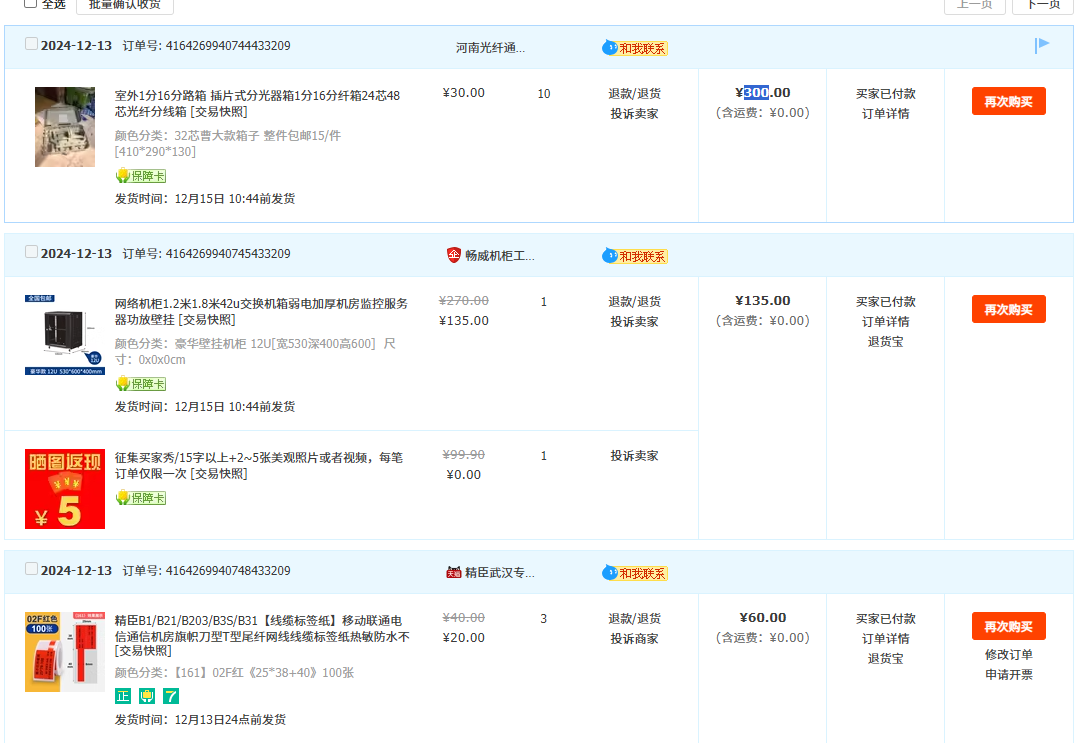Open 和我联系 chat for 畅威机柜 order
This screenshot has height=743, width=1088.
coord(635,256)
